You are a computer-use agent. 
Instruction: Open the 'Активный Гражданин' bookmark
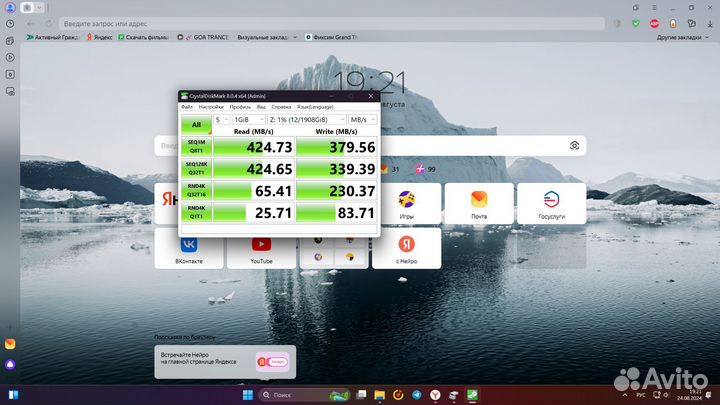(x=53, y=37)
